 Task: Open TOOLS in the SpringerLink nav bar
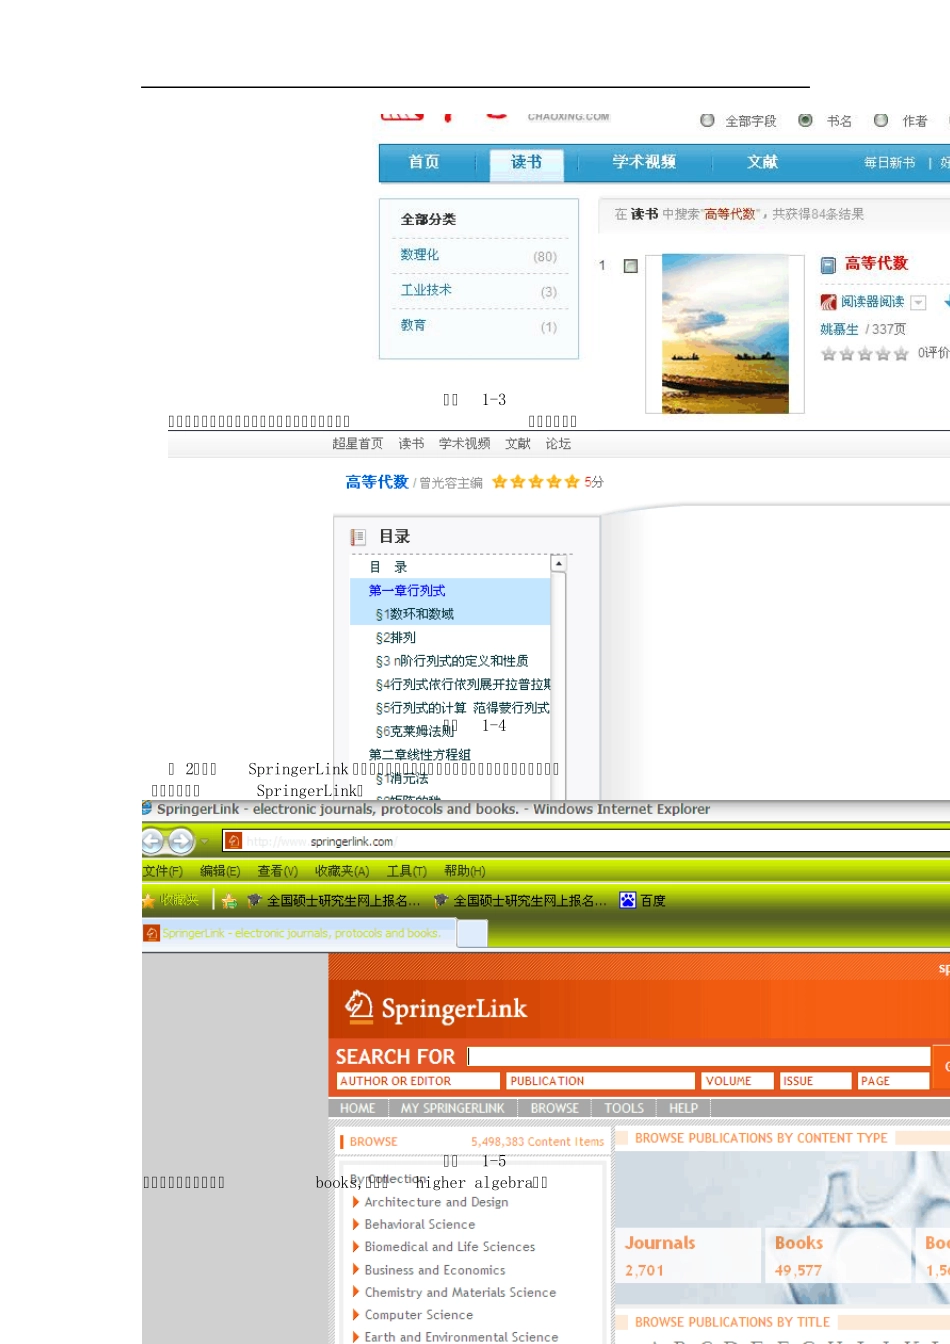(624, 1108)
